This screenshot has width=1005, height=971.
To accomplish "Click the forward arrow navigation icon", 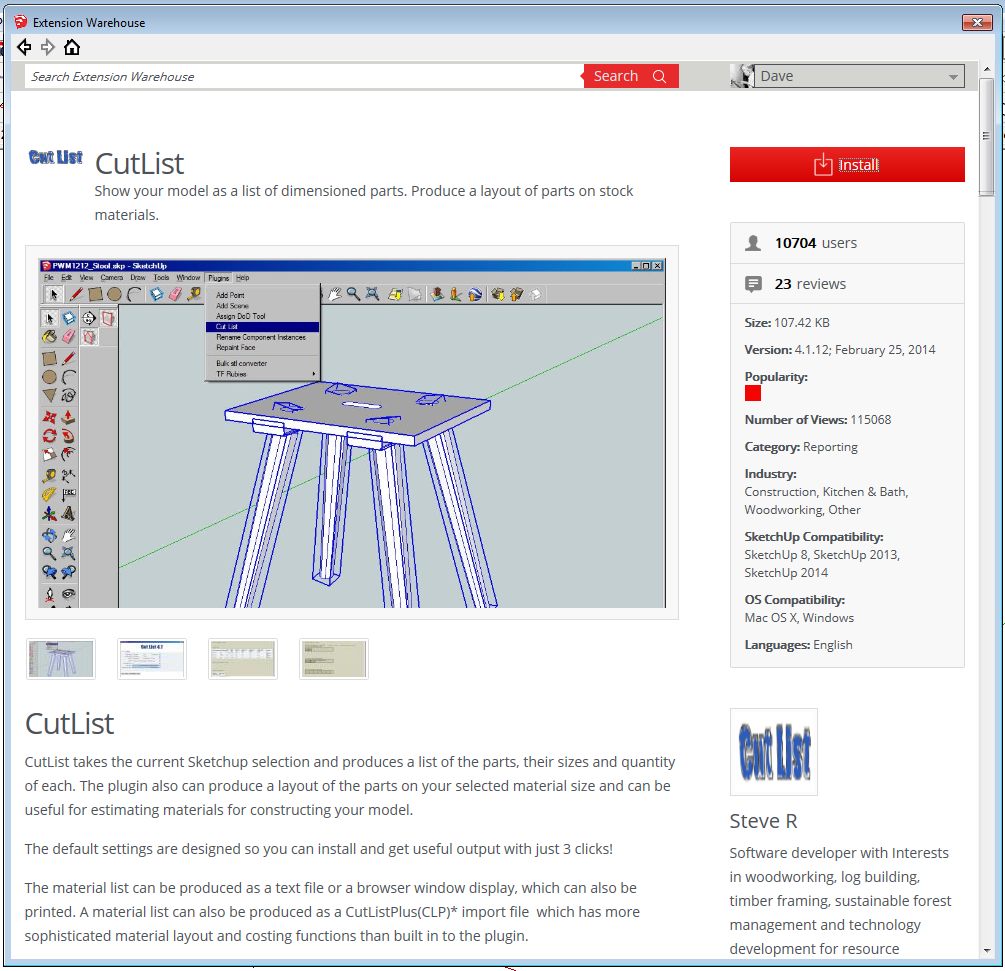I will pos(48,47).
